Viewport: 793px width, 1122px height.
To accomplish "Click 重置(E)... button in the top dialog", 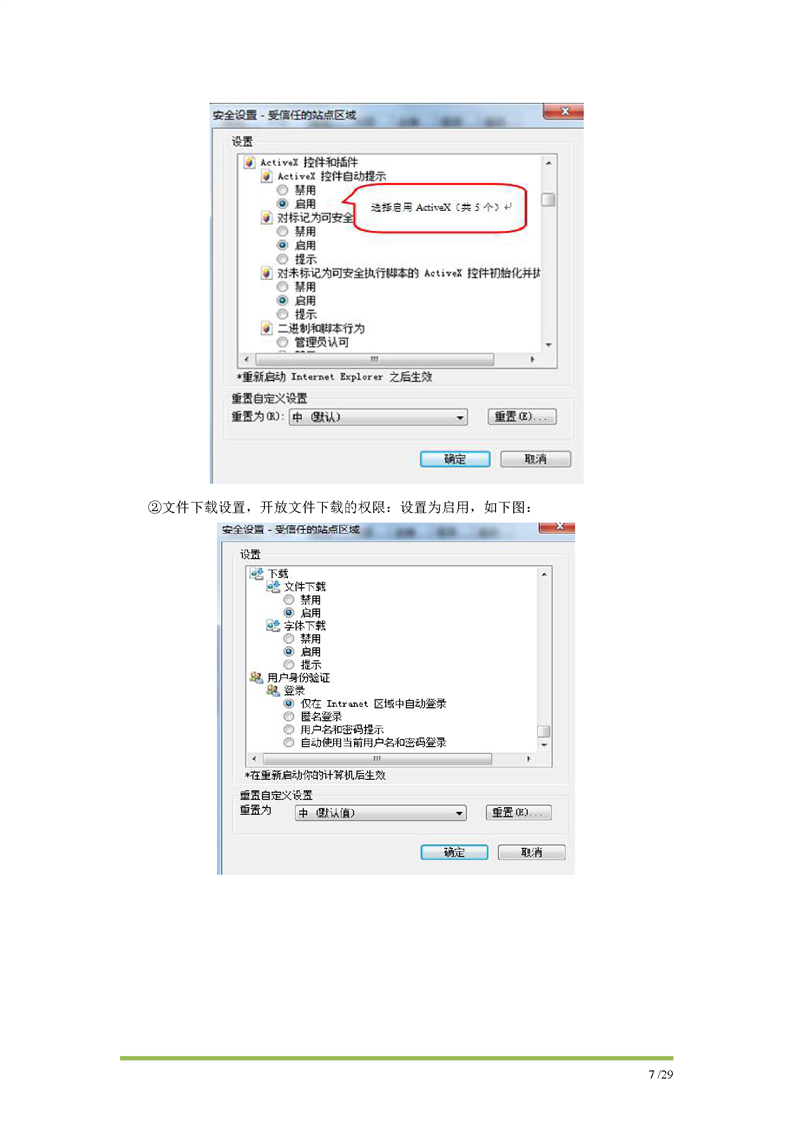I will click(x=522, y=416).
